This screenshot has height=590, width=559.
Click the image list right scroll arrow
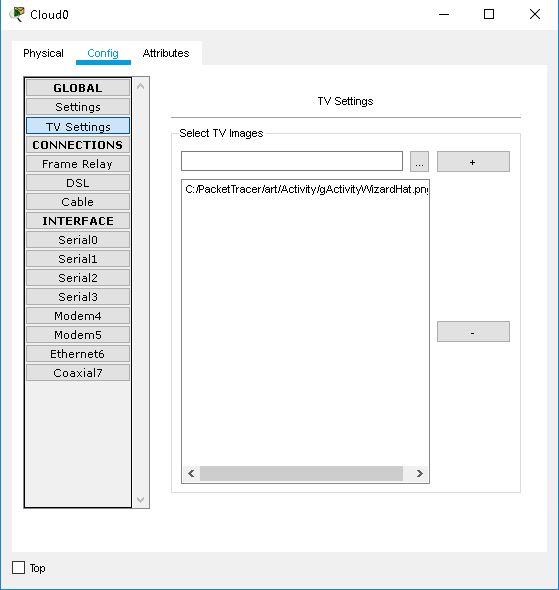click(420, 473)
